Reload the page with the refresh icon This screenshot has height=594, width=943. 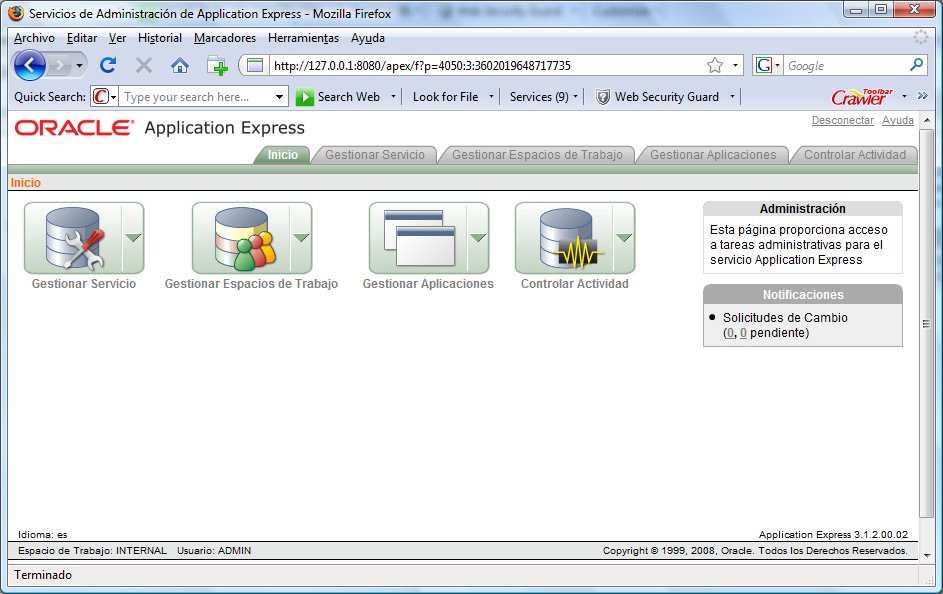tap(108, 65)
